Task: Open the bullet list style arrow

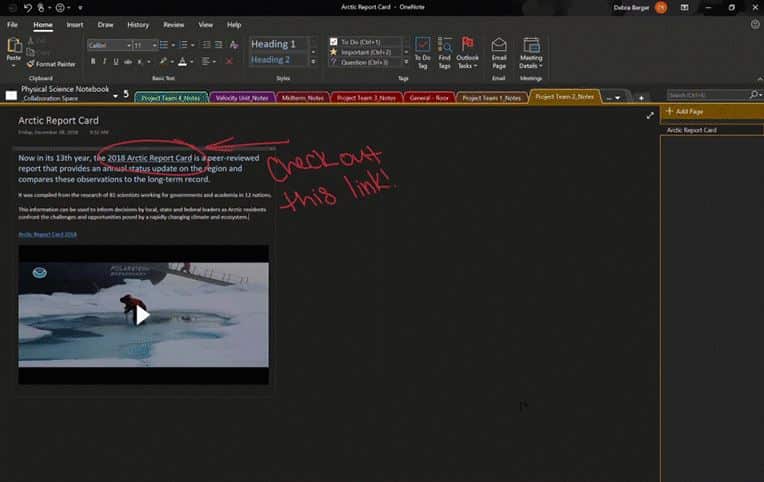Action: 173,45
